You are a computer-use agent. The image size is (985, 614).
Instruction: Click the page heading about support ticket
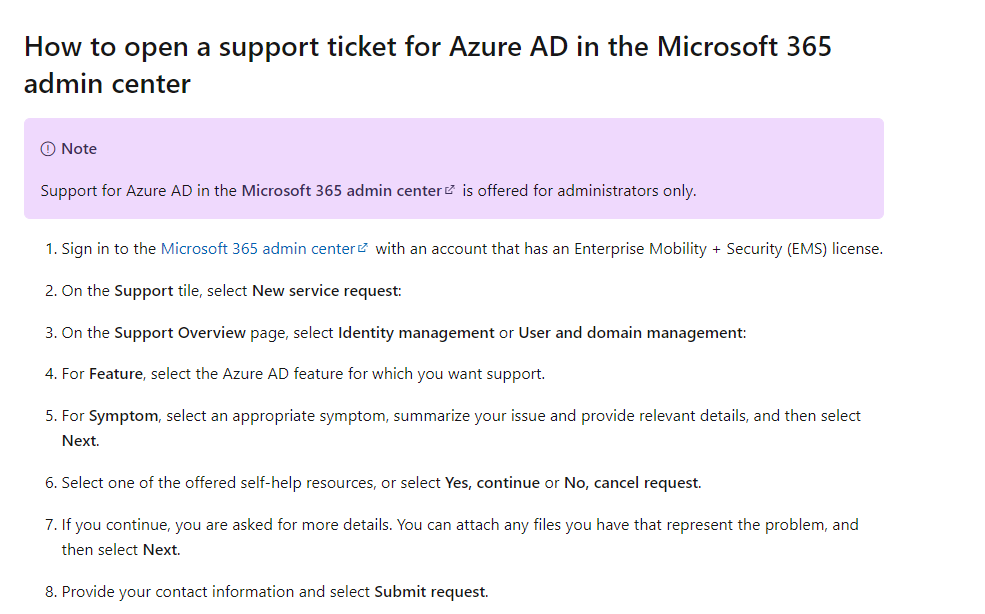(x=427, y=64)
